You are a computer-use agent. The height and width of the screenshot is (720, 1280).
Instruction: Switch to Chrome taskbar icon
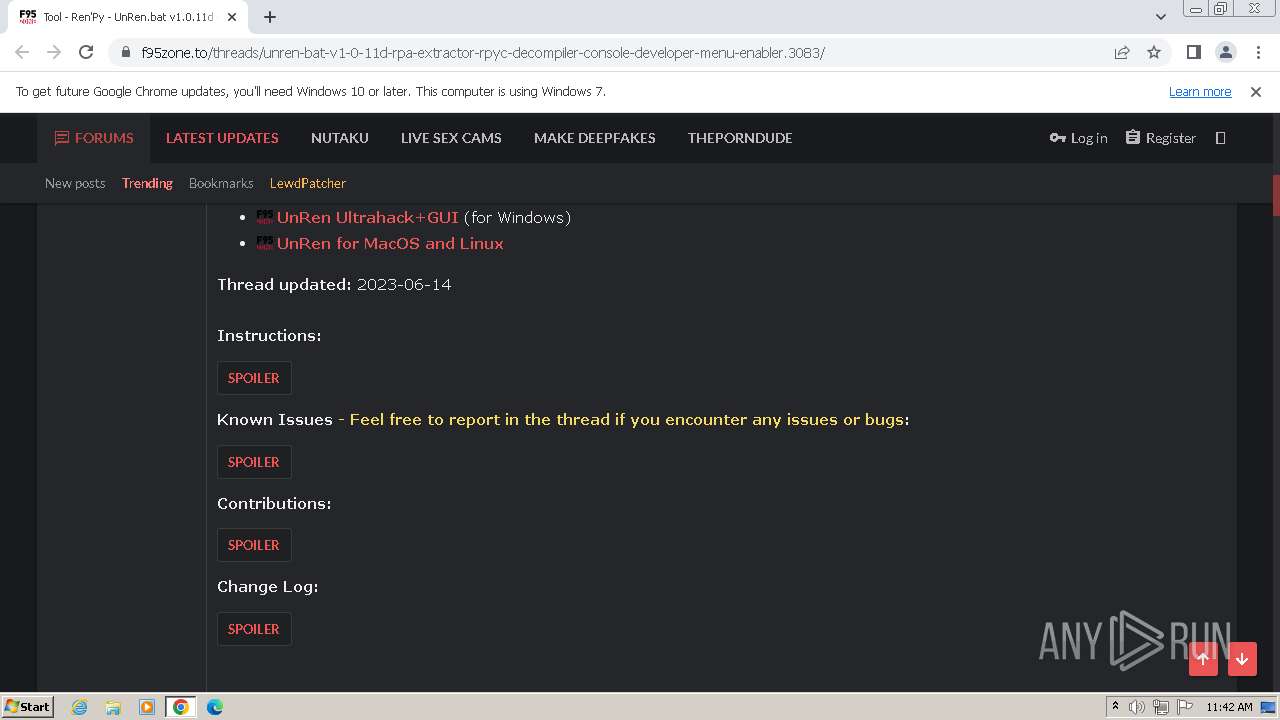[x=181, y=707]
